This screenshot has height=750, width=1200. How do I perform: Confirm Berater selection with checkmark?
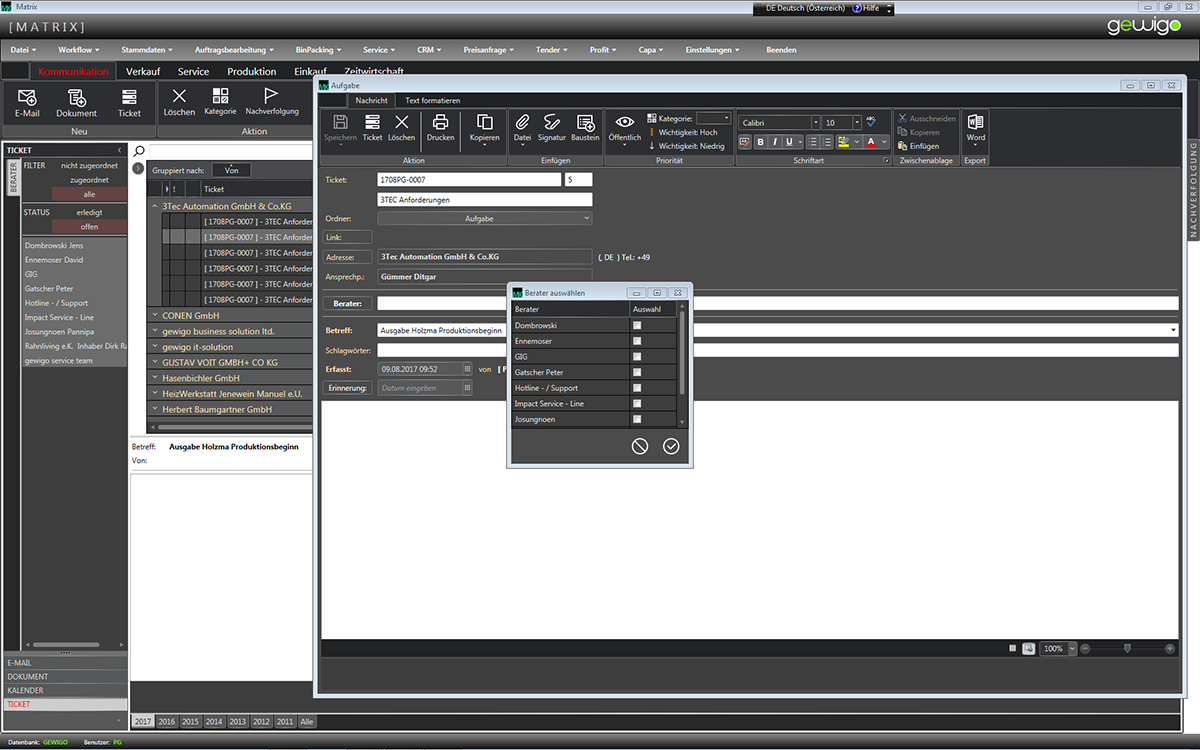coord(671,446)
